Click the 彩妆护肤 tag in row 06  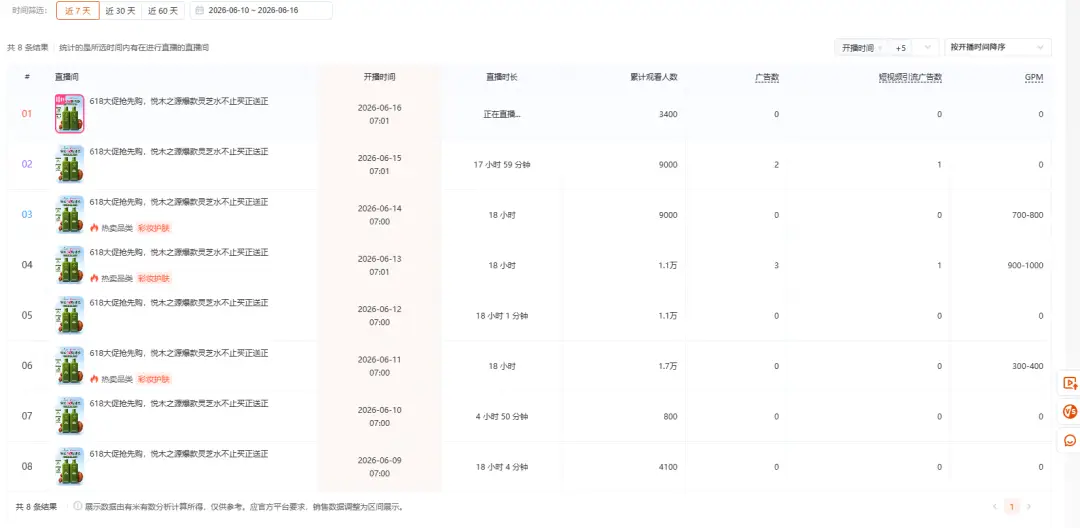coord(154,379)
